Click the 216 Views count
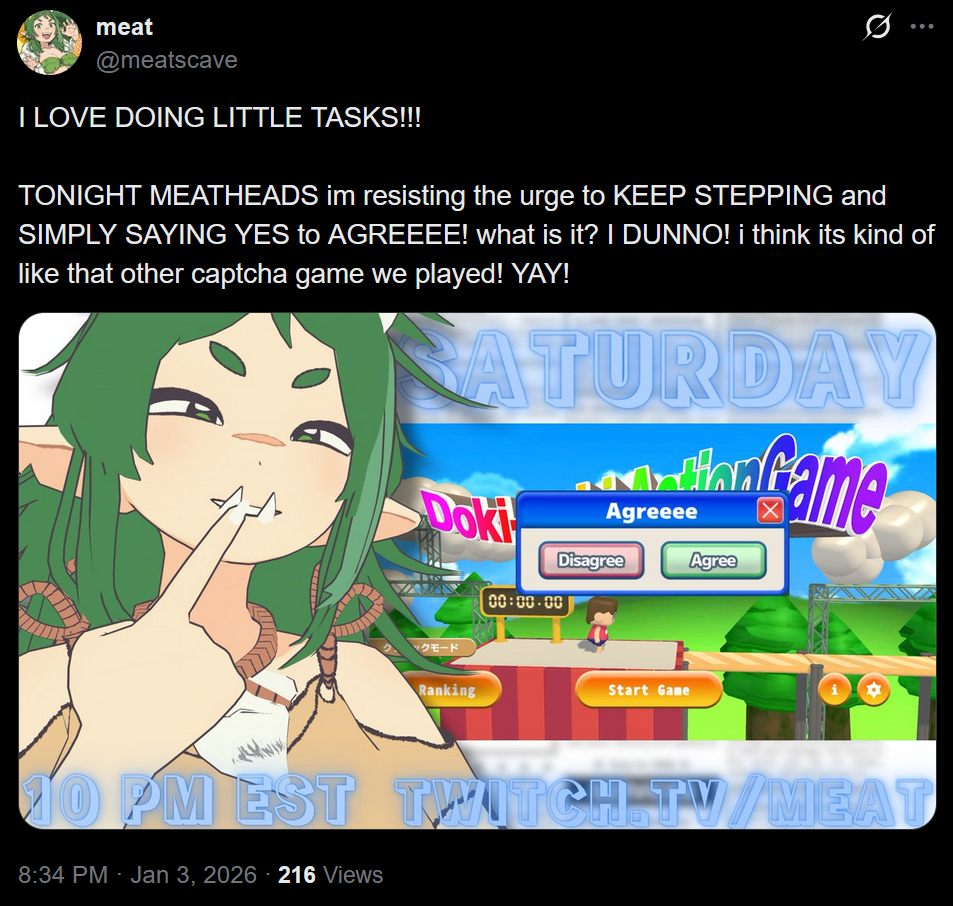 point(331,875)
